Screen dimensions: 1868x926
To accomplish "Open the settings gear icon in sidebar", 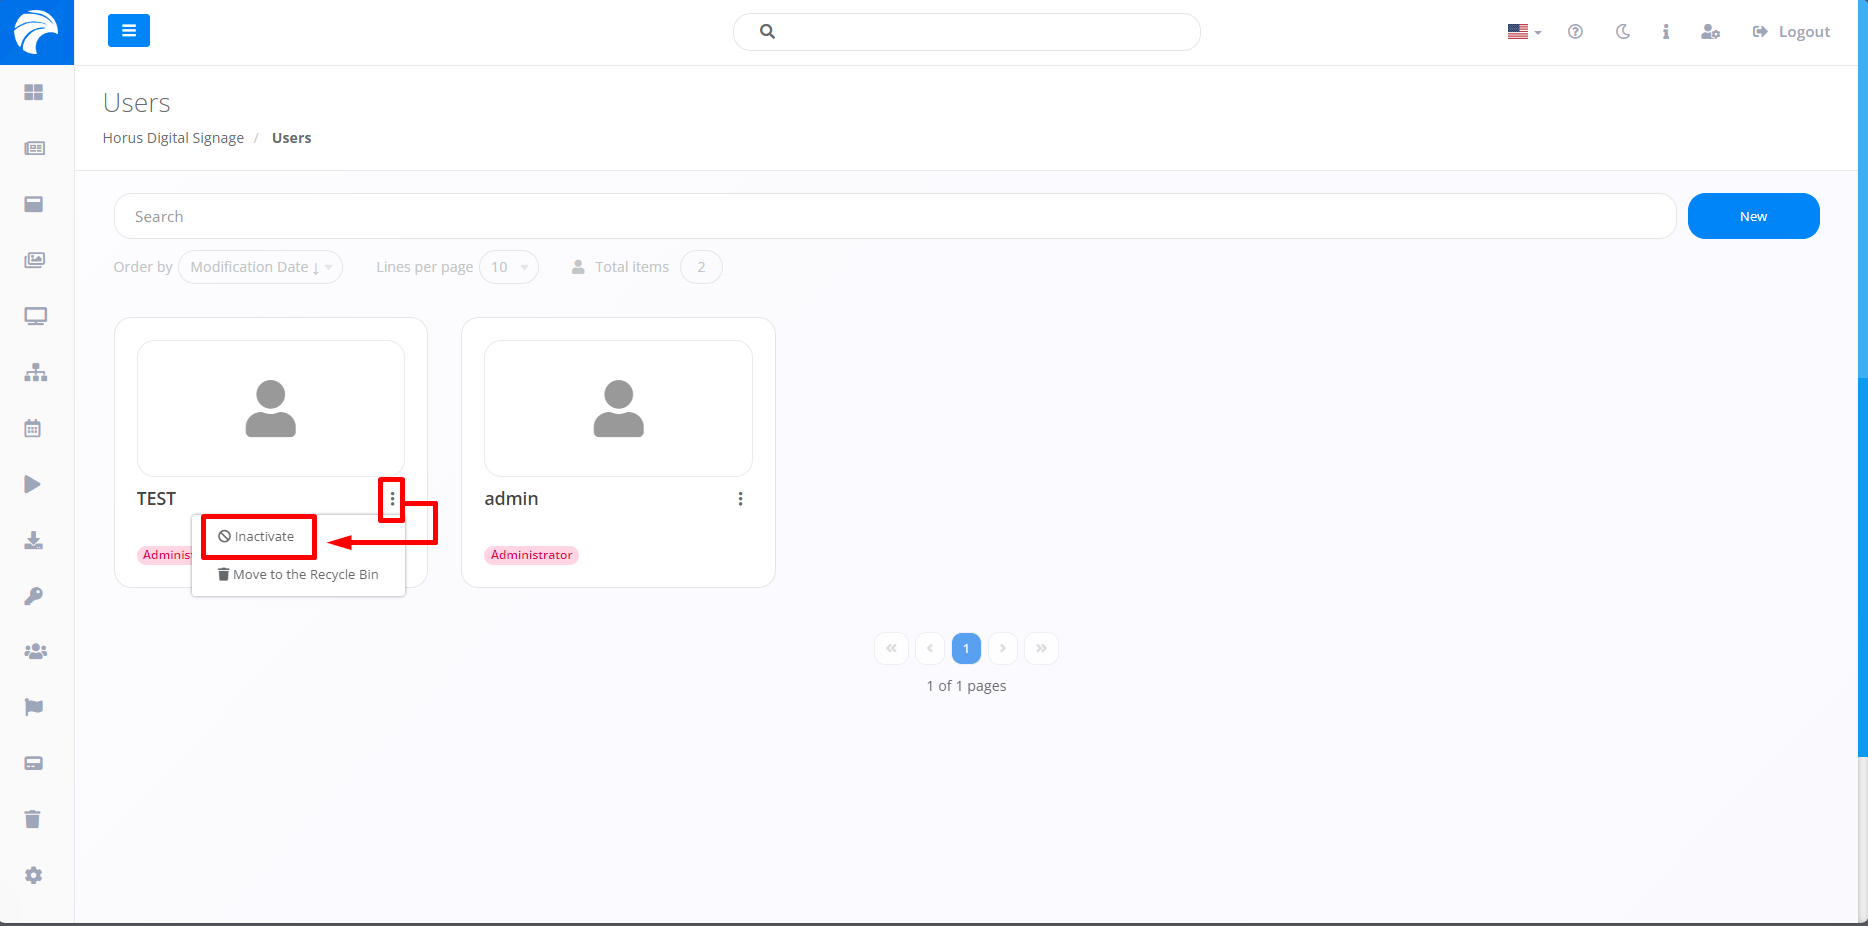I will click(x=33, y=875).
